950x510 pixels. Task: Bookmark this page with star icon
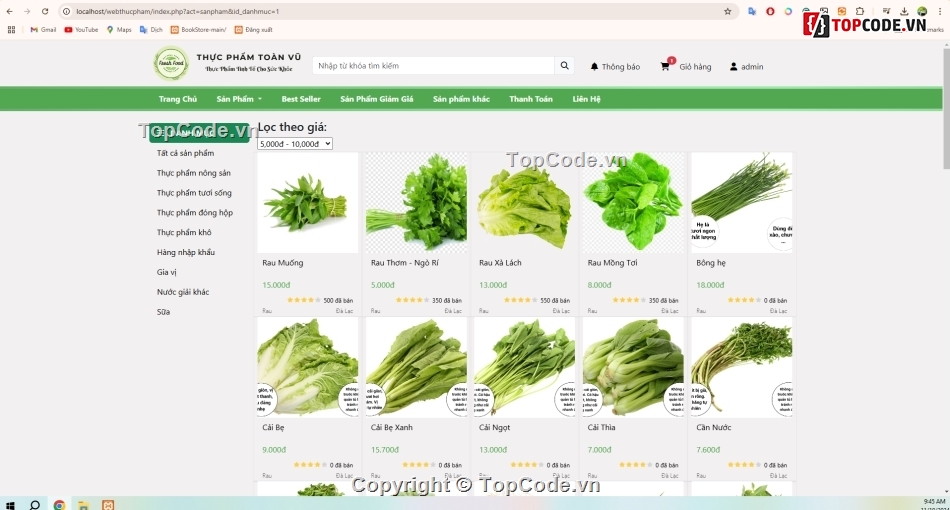pyautogui.click(x=728, y=11)
